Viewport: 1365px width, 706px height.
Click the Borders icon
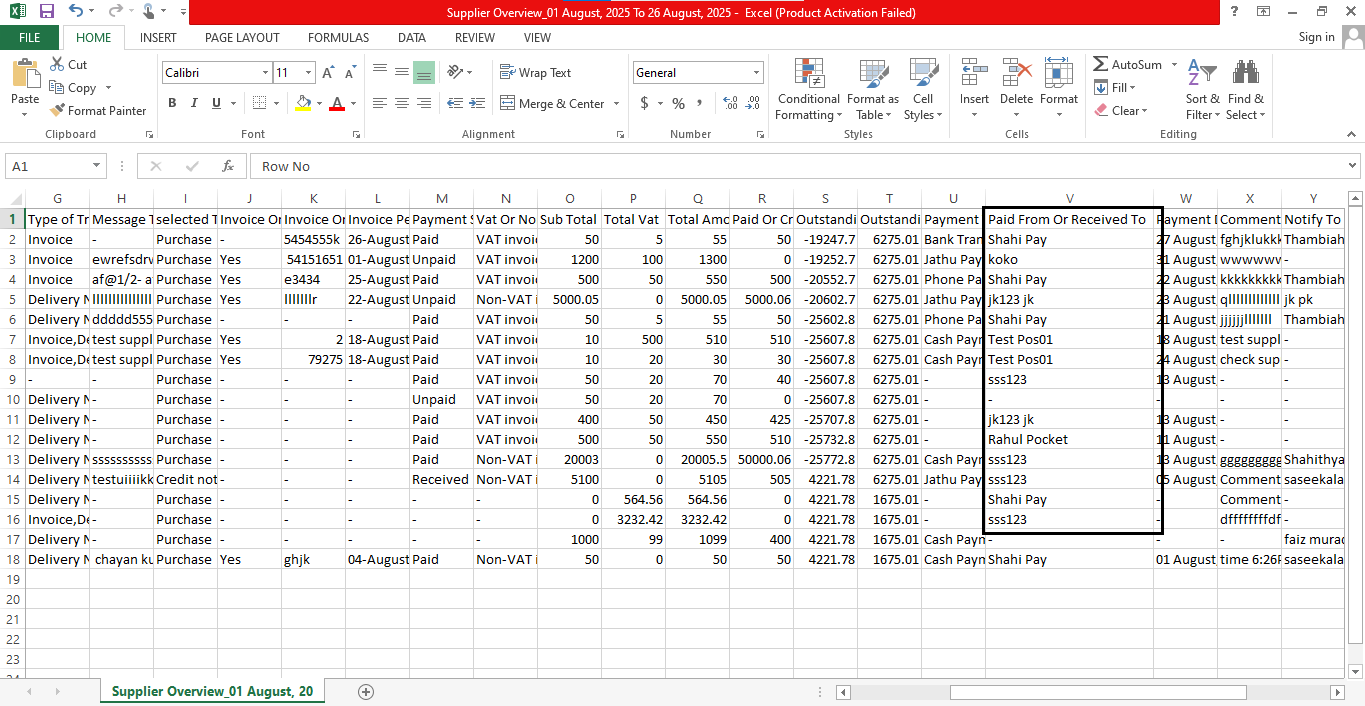point(259,103)
